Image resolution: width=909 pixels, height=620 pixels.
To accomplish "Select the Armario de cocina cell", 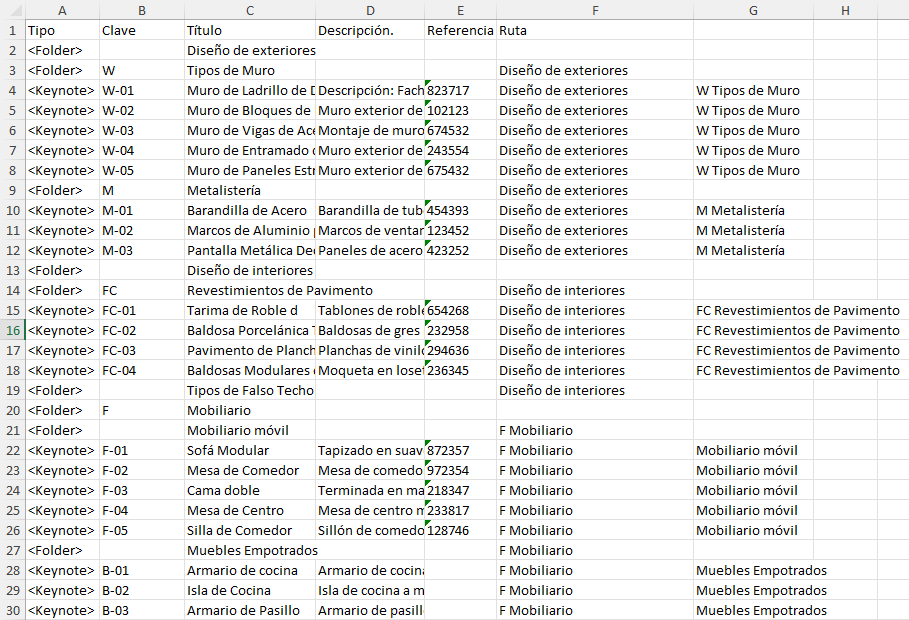I will (x=249, y=570).
